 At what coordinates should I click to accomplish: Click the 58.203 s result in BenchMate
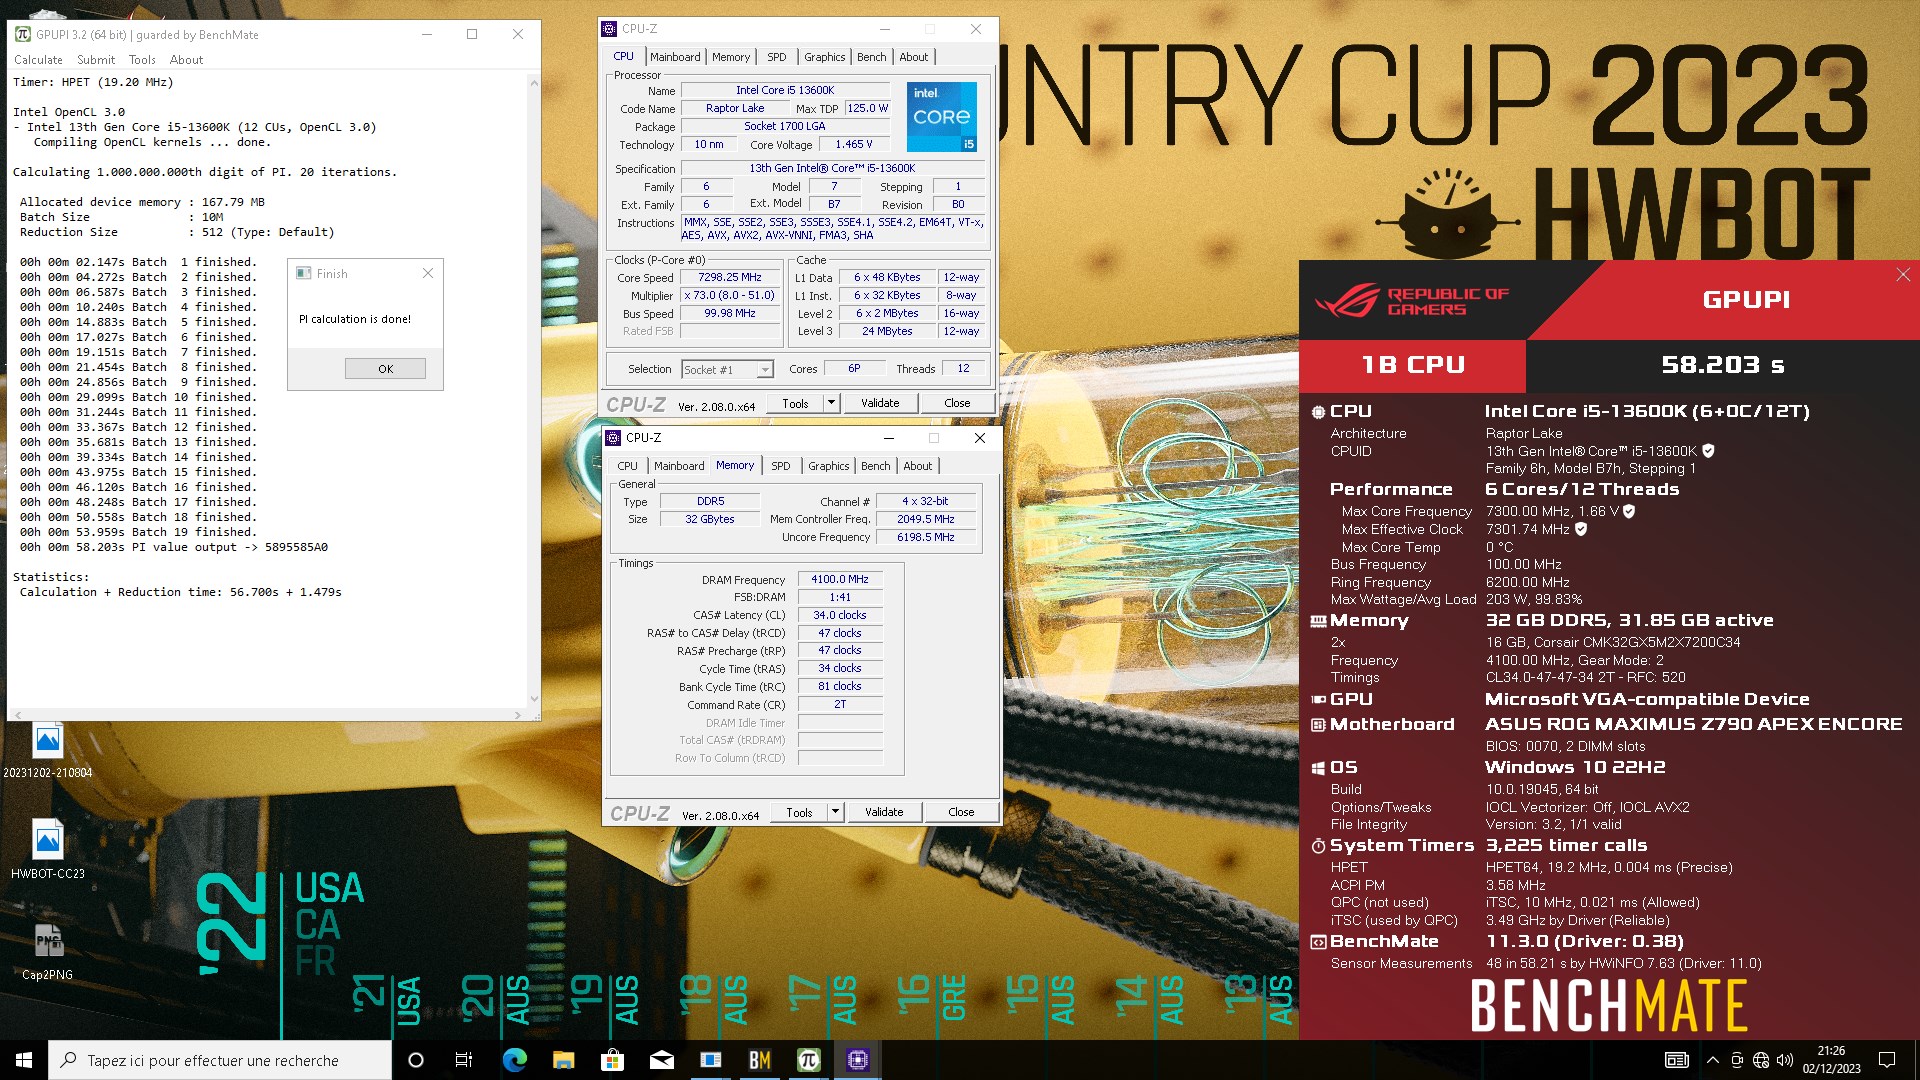point(1722,365)
